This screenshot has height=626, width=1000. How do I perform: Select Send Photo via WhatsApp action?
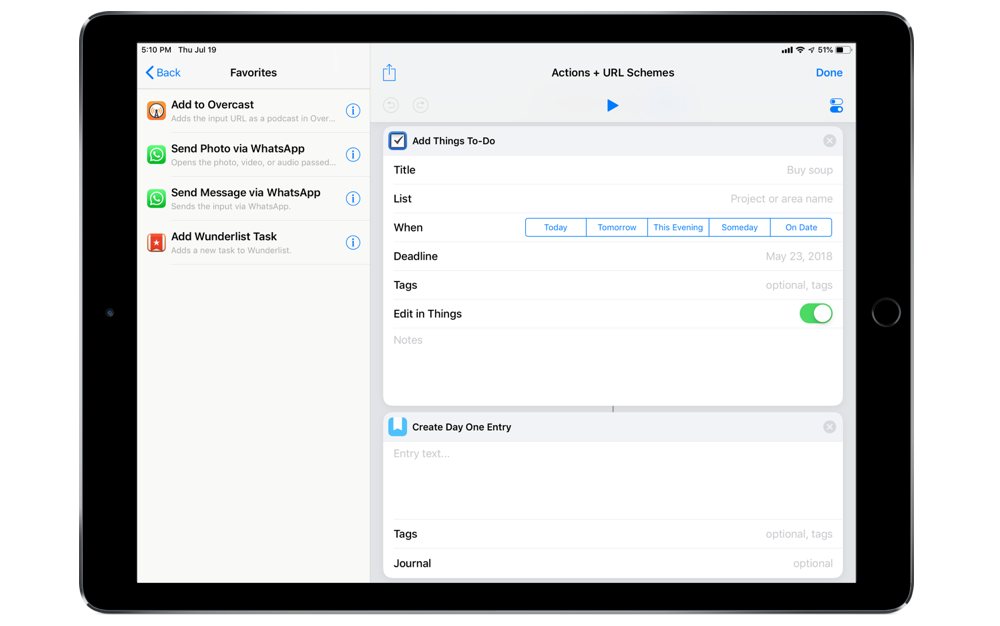tap(254, 154)
